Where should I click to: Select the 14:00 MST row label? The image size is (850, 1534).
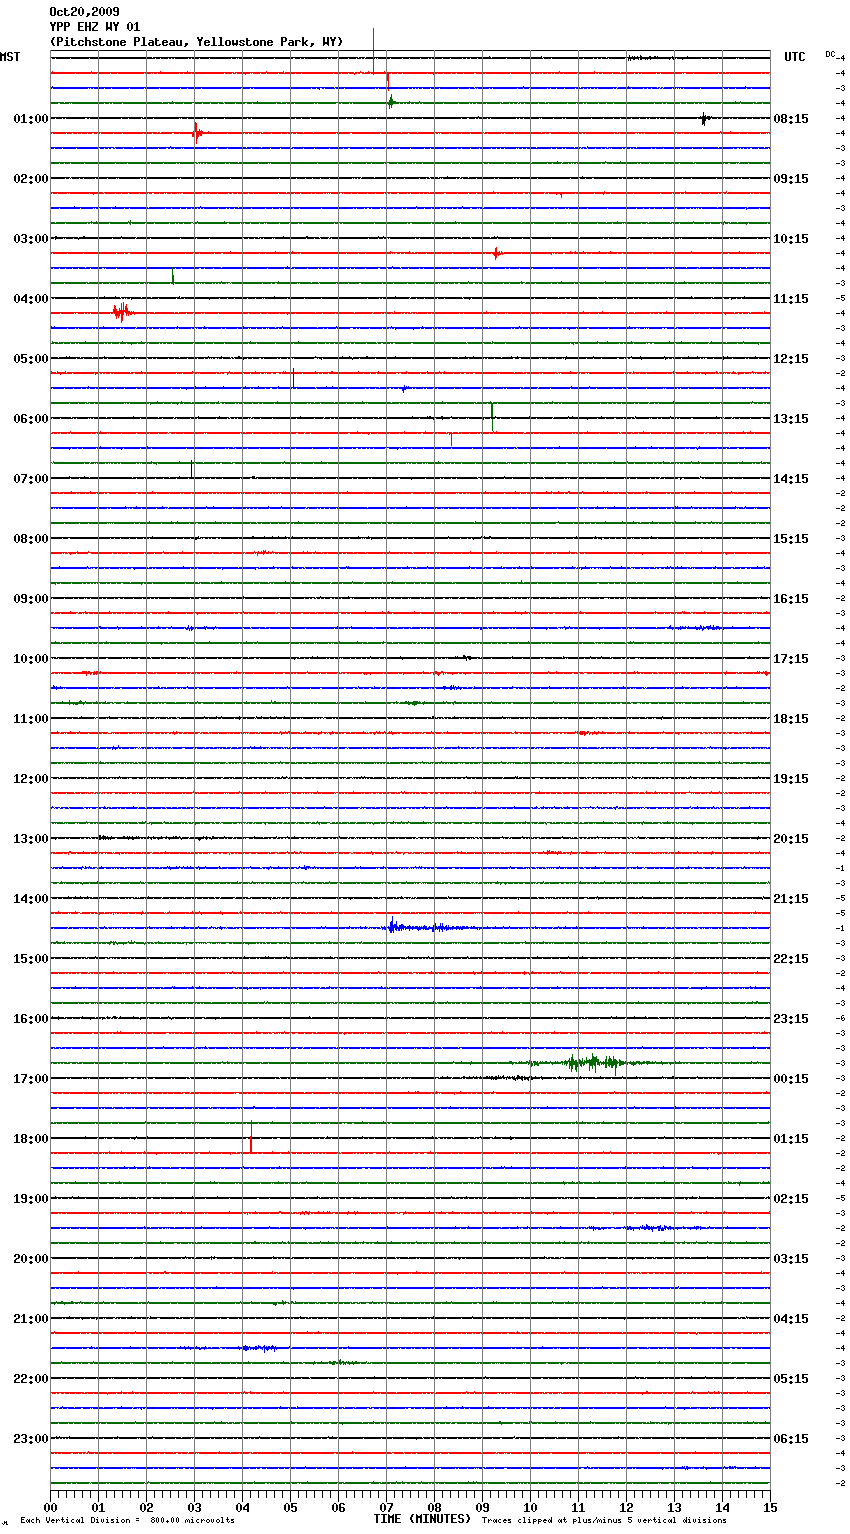pos(31,899)
